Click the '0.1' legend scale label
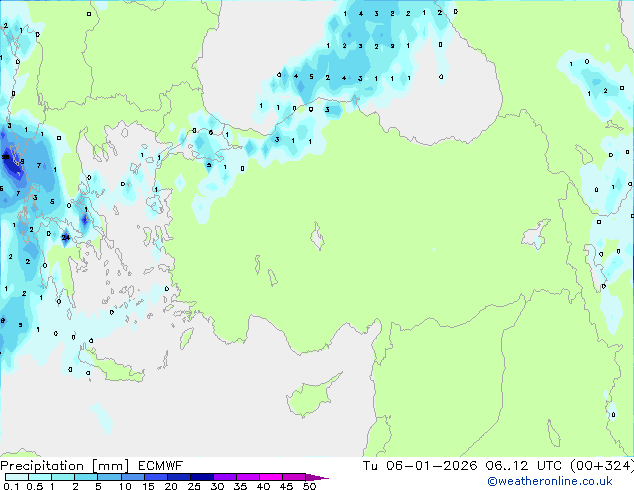 pyautogui.click(x=11, y=486)
